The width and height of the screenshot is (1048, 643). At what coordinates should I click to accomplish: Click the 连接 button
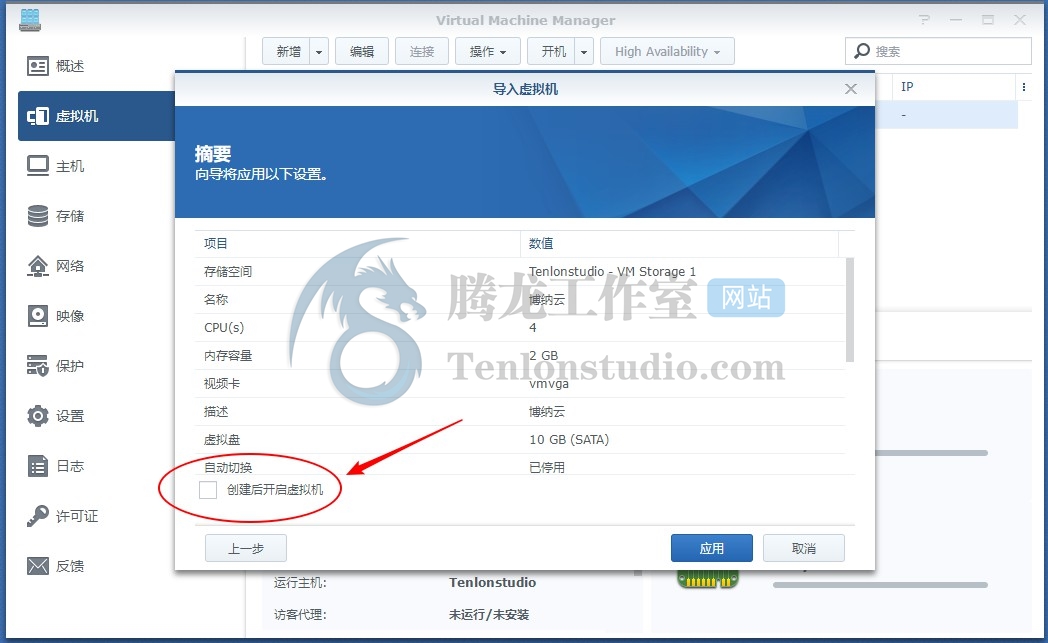coord(422,51)
